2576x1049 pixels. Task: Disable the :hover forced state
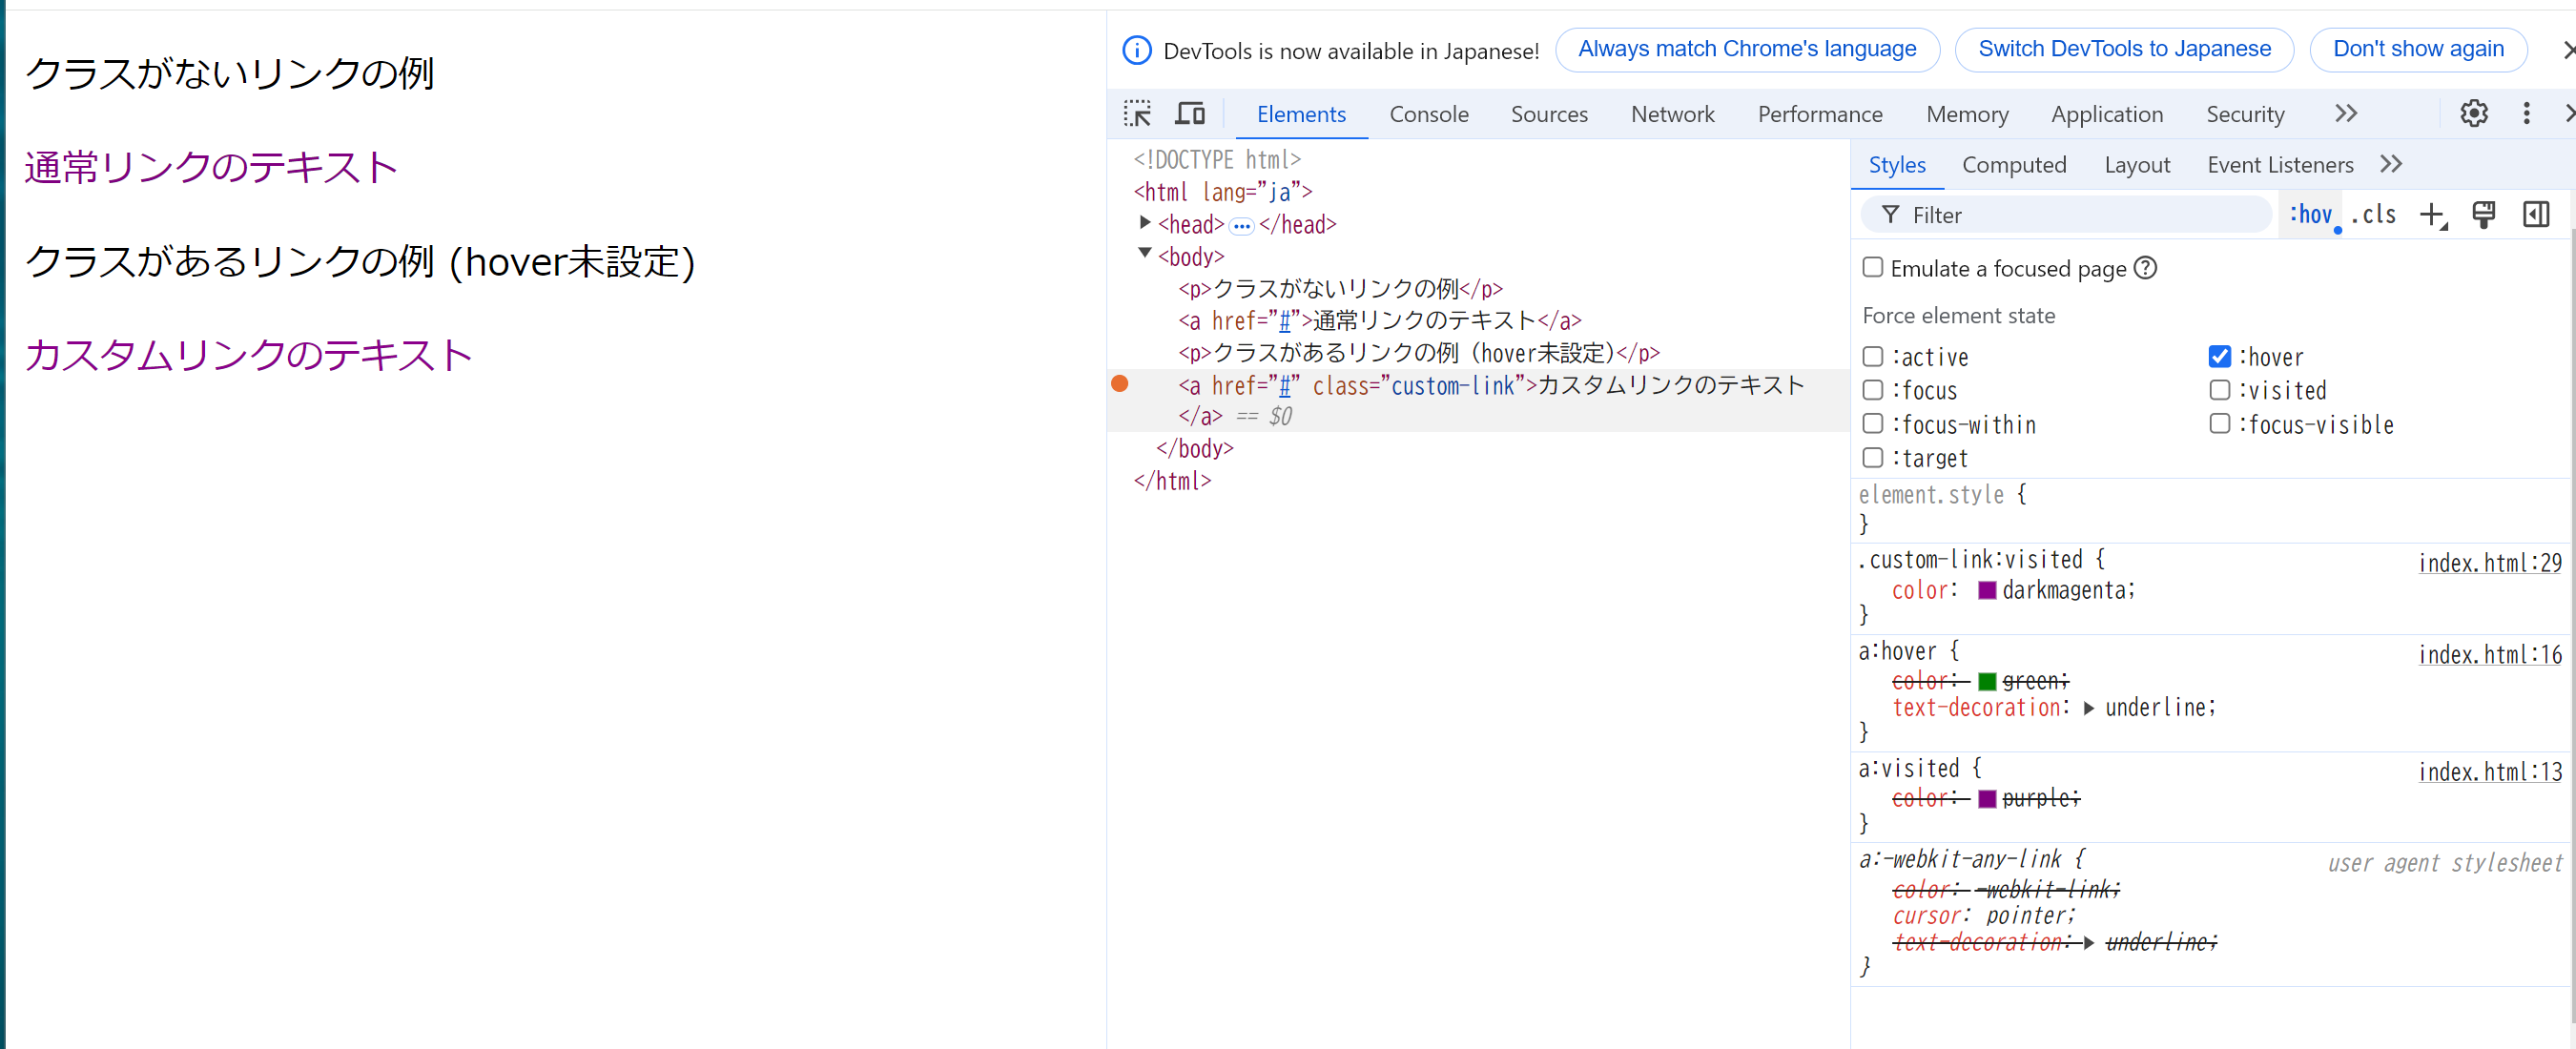2221,356
